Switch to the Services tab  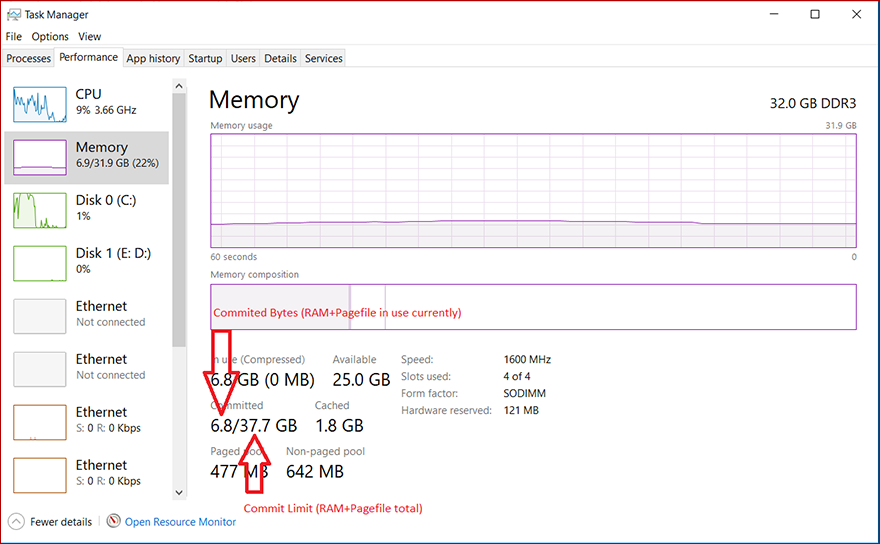click(x=324, y=59)
